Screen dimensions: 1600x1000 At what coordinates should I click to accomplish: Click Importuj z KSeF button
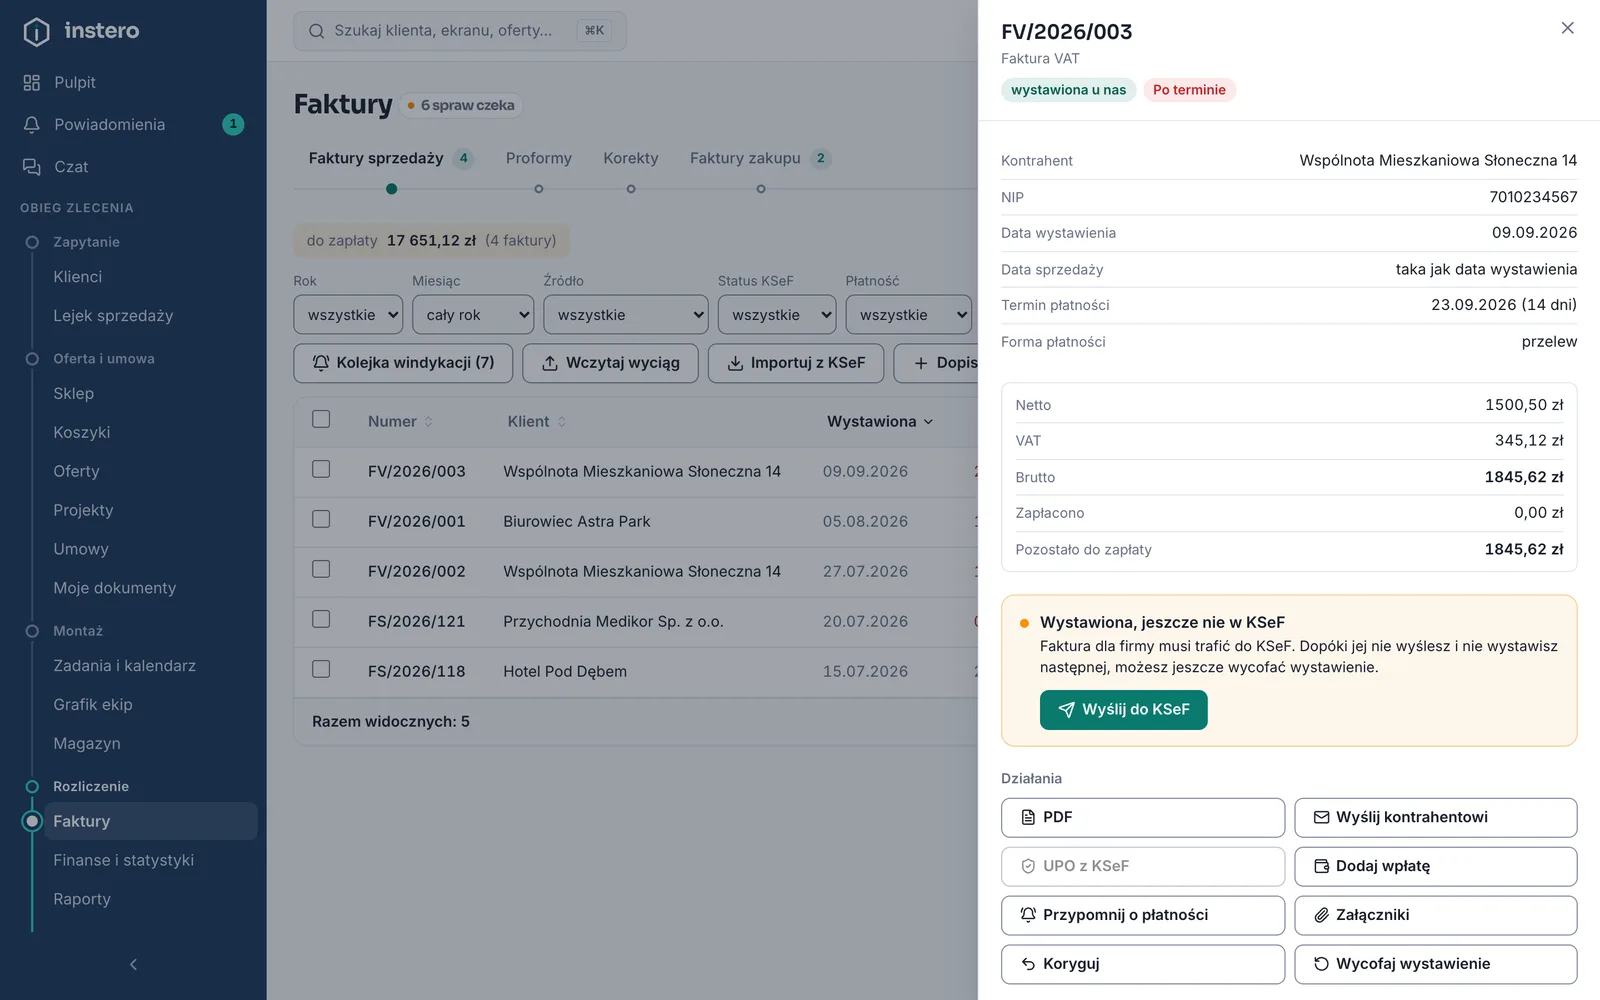(796, 363)
